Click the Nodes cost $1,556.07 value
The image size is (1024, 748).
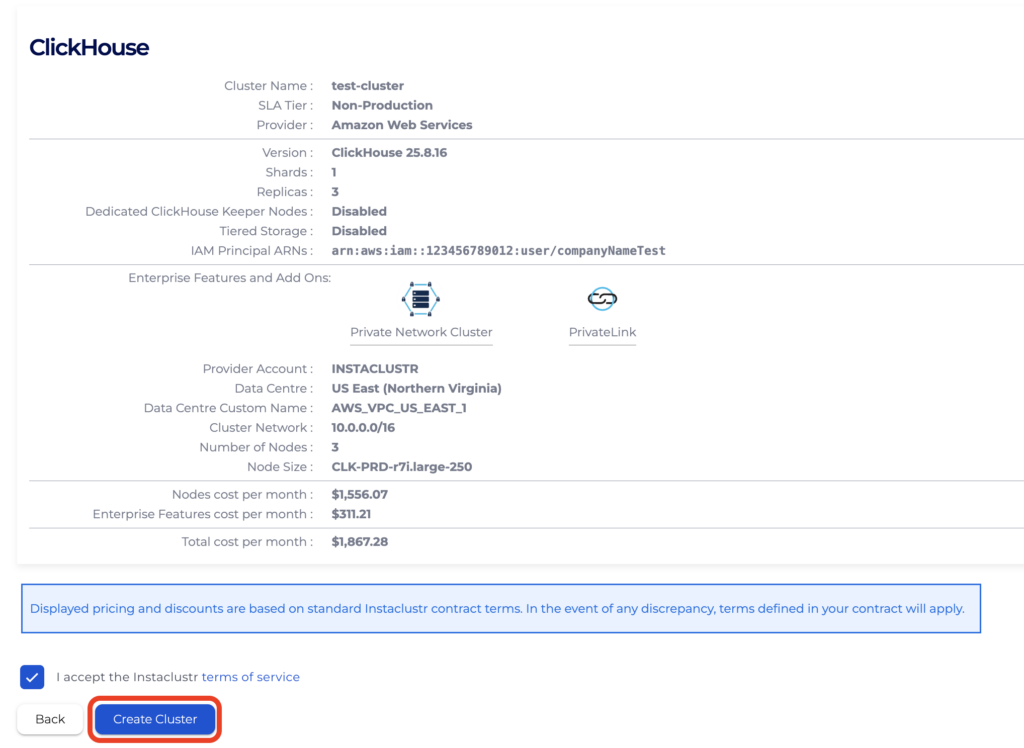[359, 495]
